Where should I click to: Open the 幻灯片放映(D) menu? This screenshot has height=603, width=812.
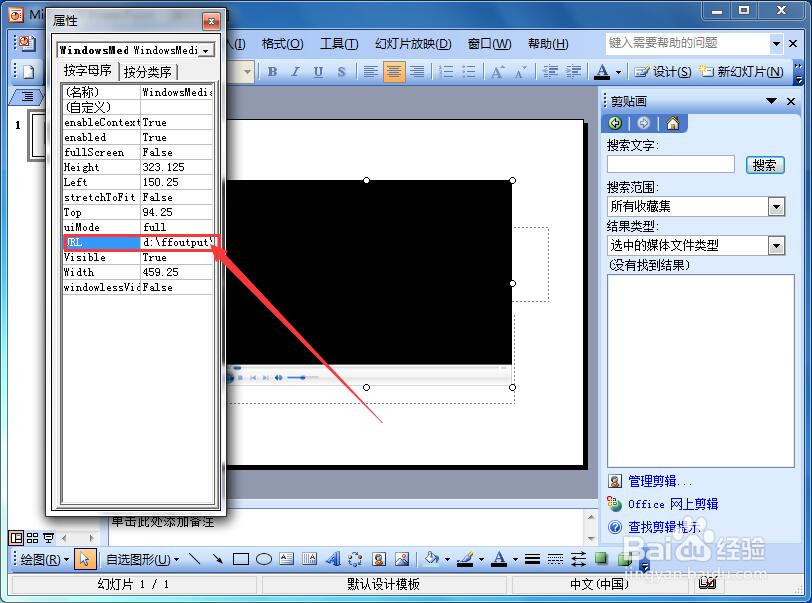[413, 44]
